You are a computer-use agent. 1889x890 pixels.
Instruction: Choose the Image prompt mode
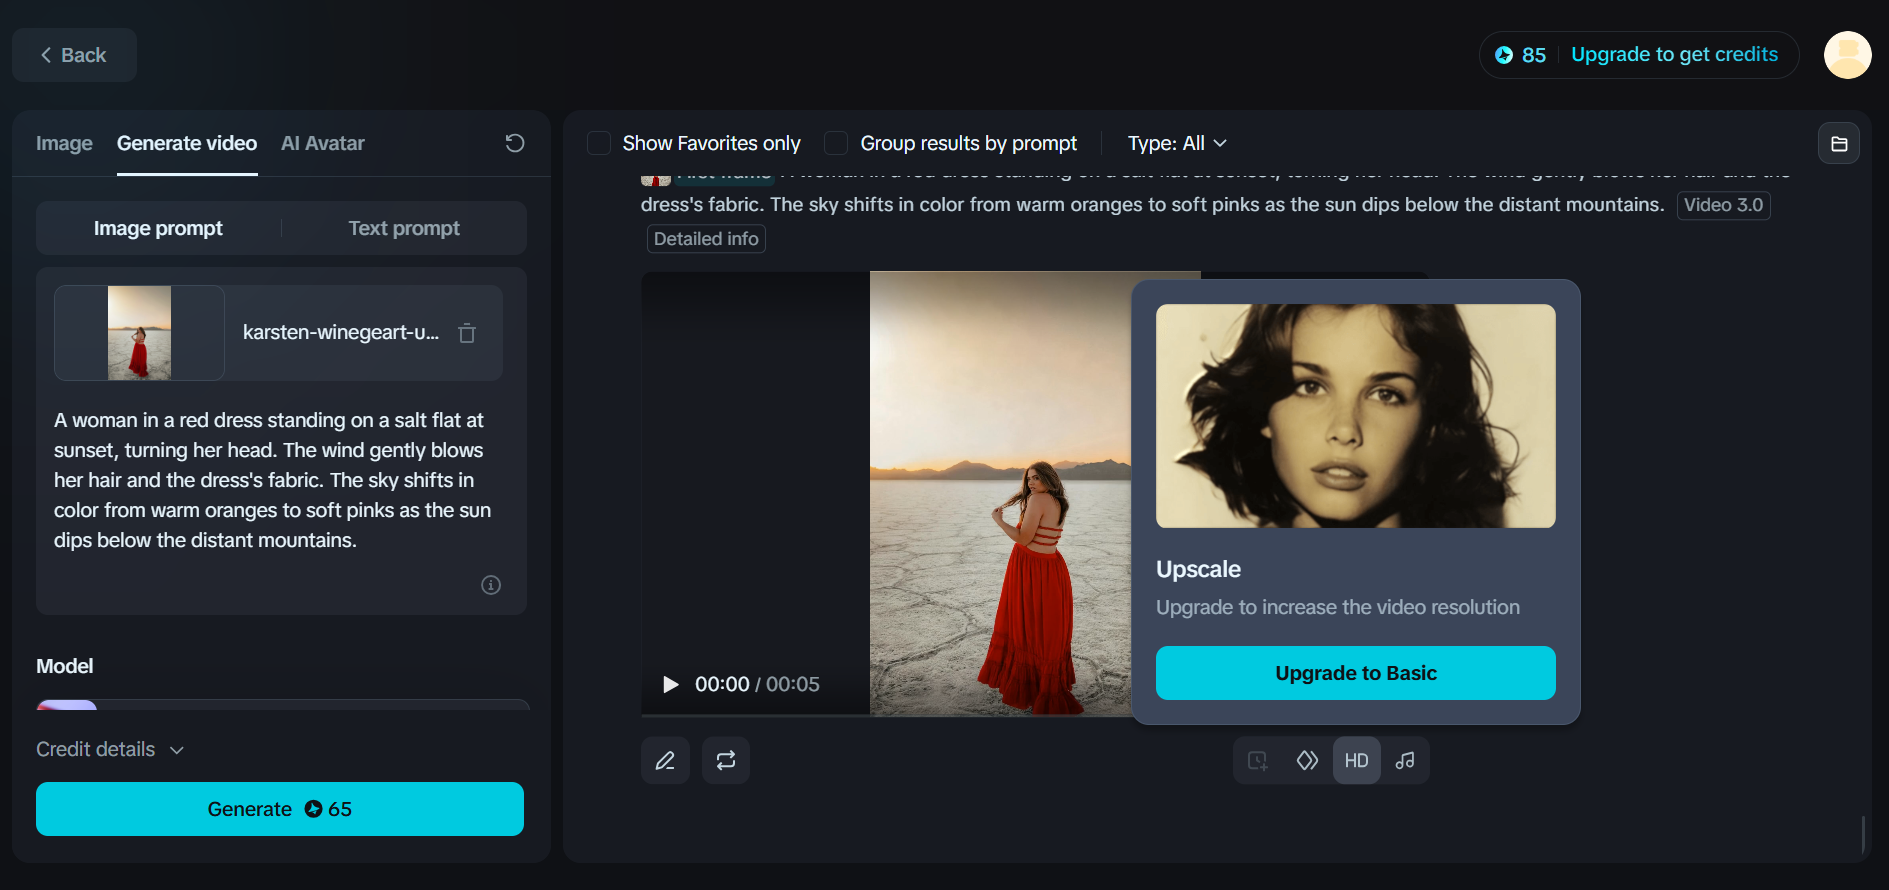click(x=158, y=228)
